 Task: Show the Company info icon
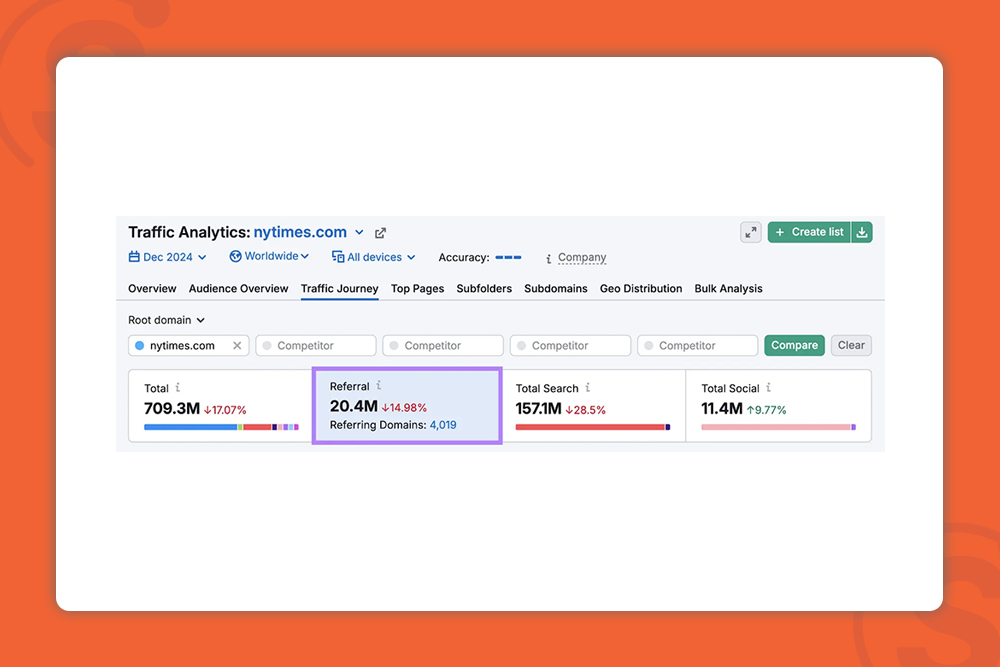tap(548, 258)
